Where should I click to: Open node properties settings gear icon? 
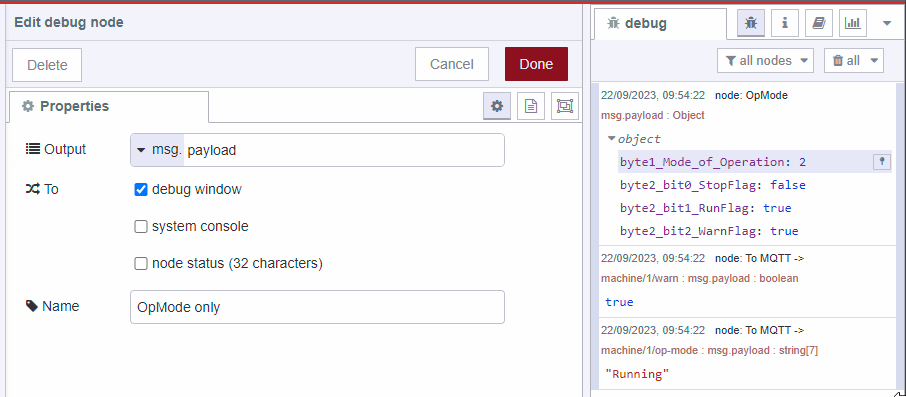pos(497,106)
